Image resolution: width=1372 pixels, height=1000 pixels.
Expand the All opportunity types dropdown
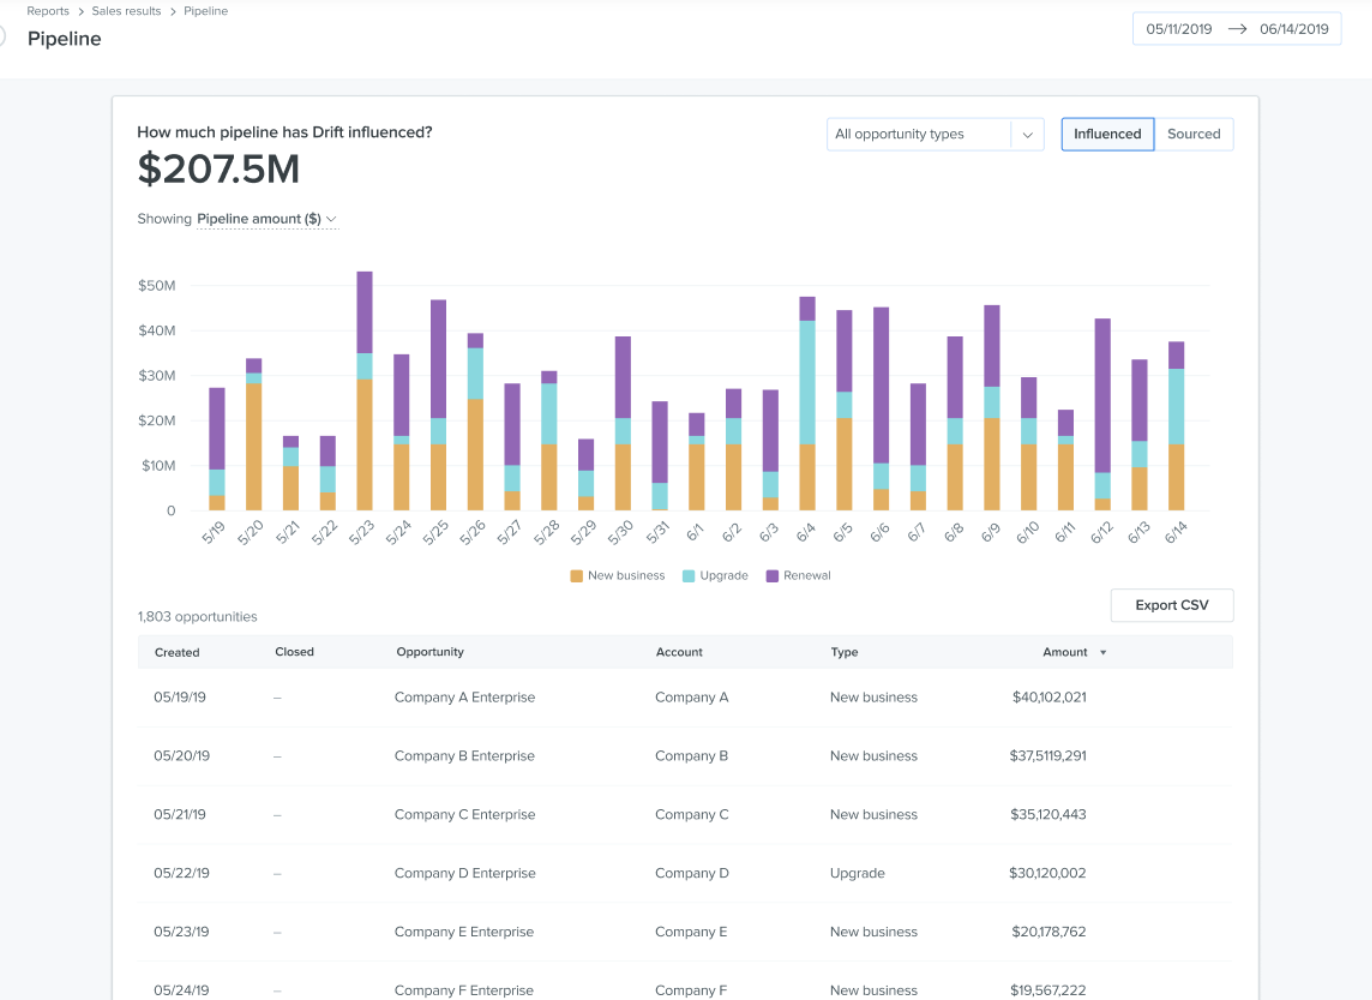click(935, 134)
